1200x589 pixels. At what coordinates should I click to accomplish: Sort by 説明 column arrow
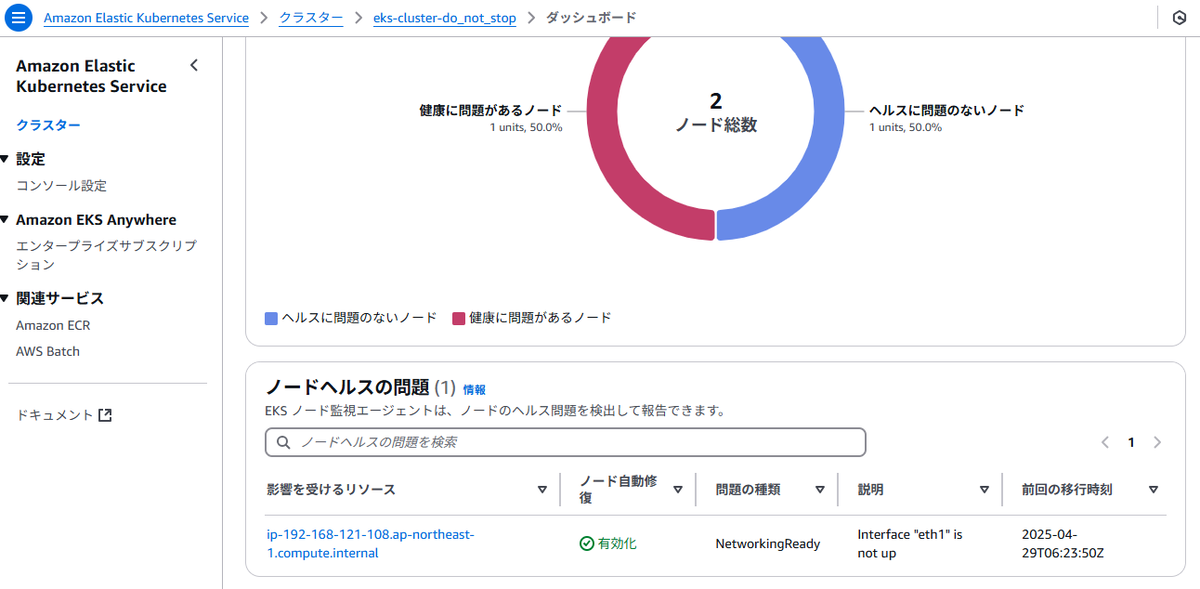984,490
